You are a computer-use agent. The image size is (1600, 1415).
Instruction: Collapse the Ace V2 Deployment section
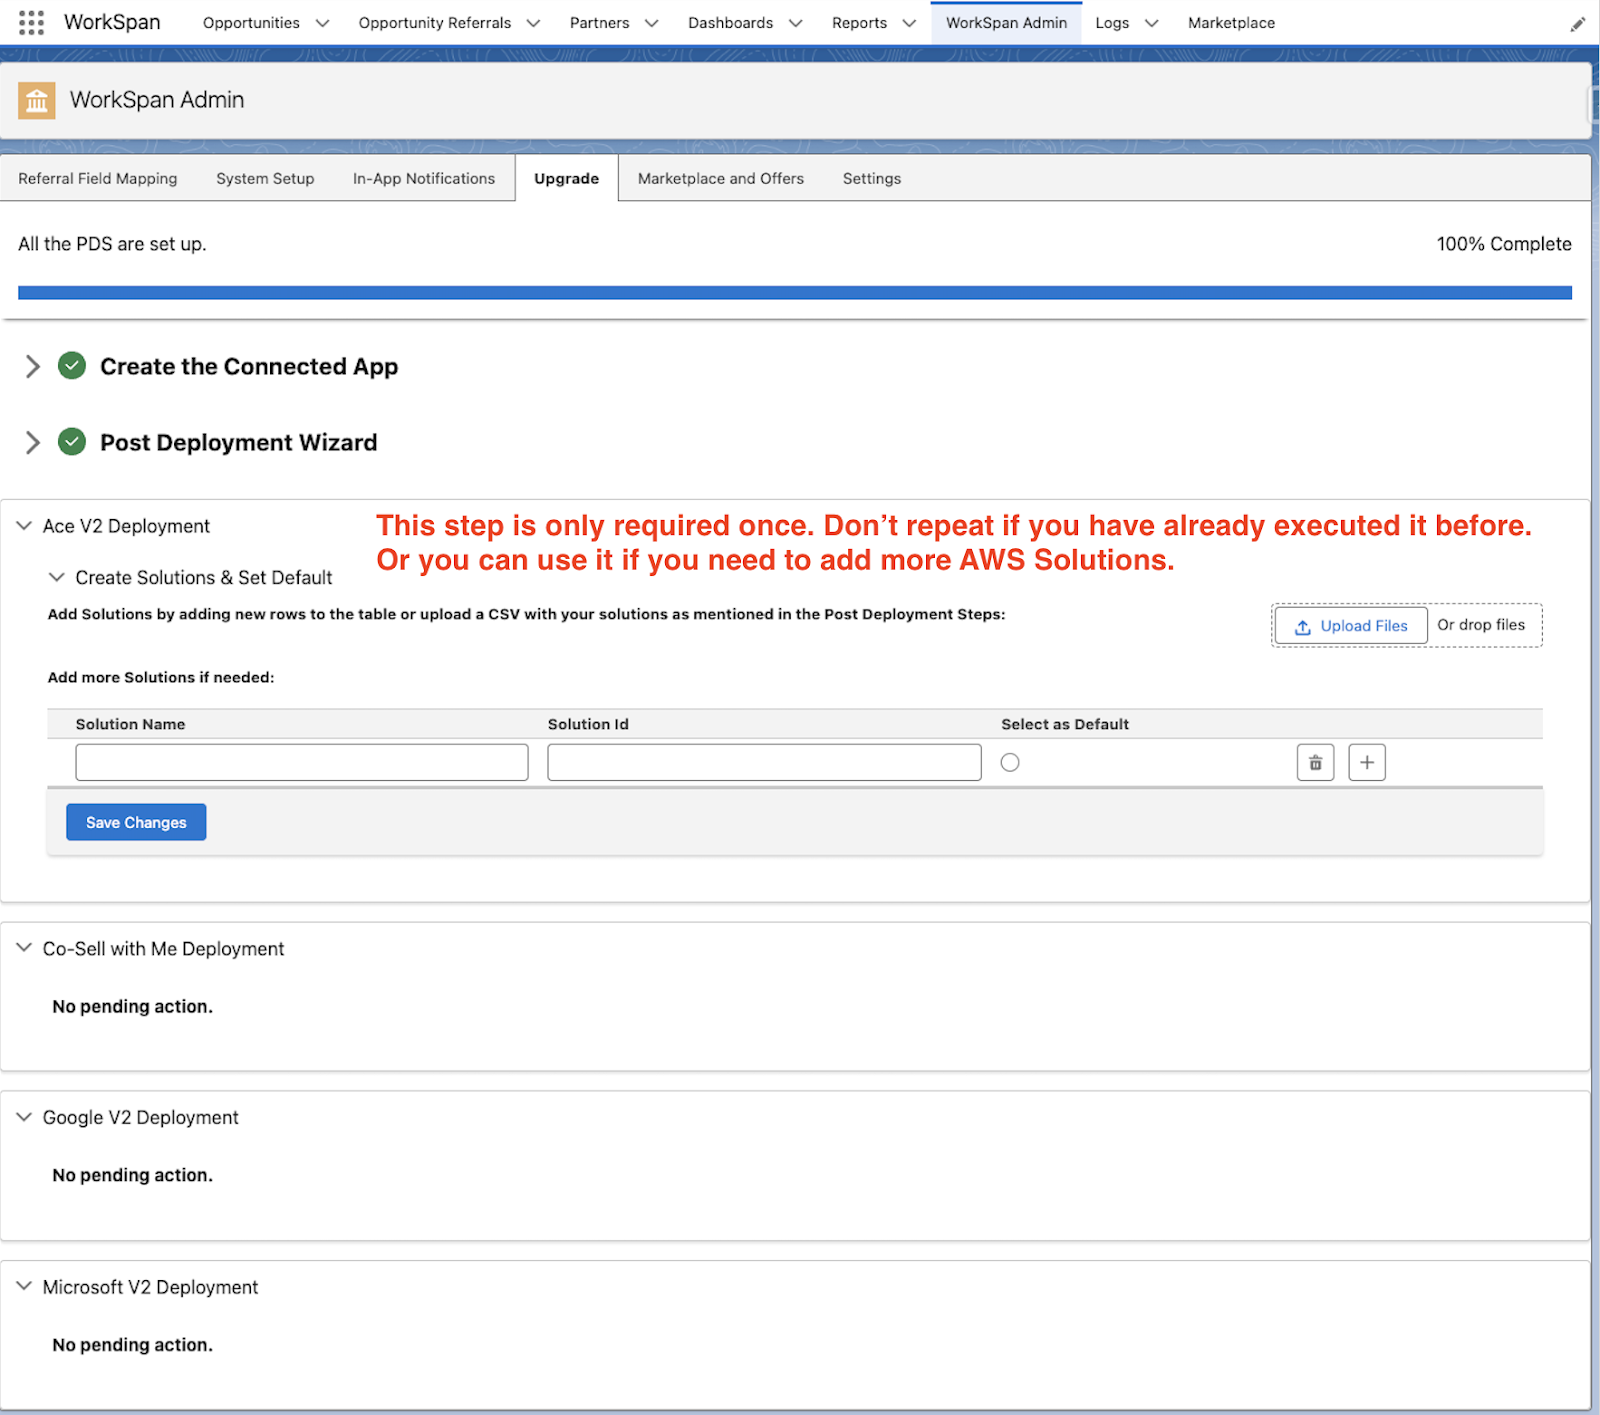tap(24, 526)
